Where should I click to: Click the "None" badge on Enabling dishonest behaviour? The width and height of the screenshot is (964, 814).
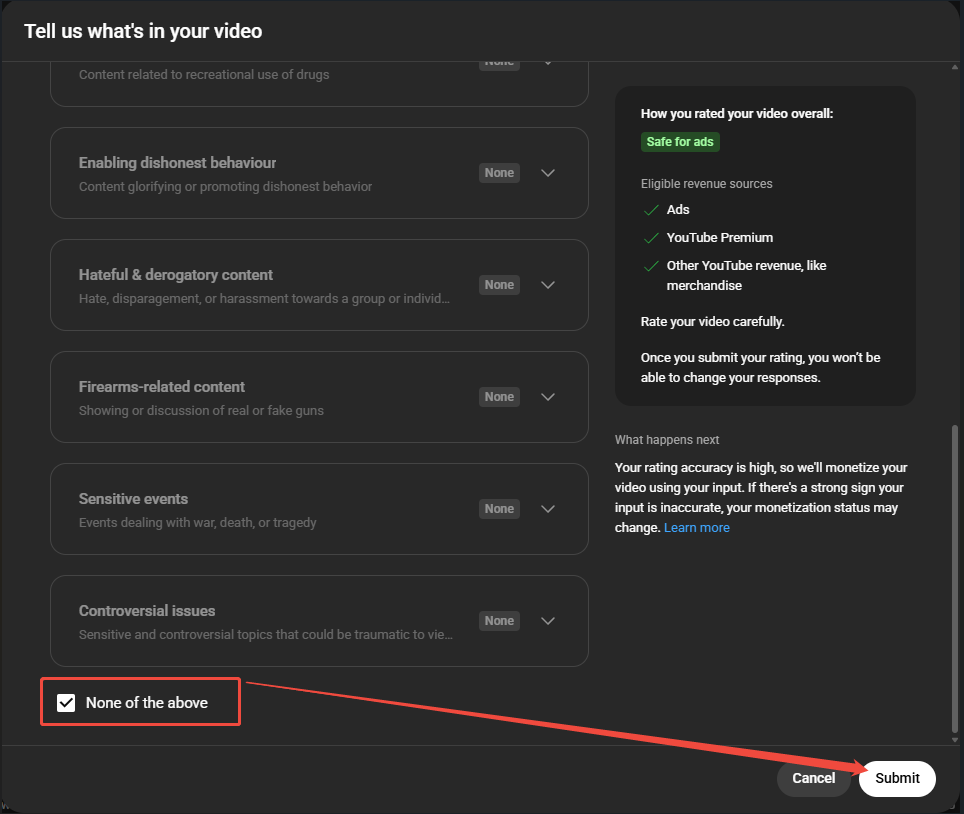coord(499,172)
